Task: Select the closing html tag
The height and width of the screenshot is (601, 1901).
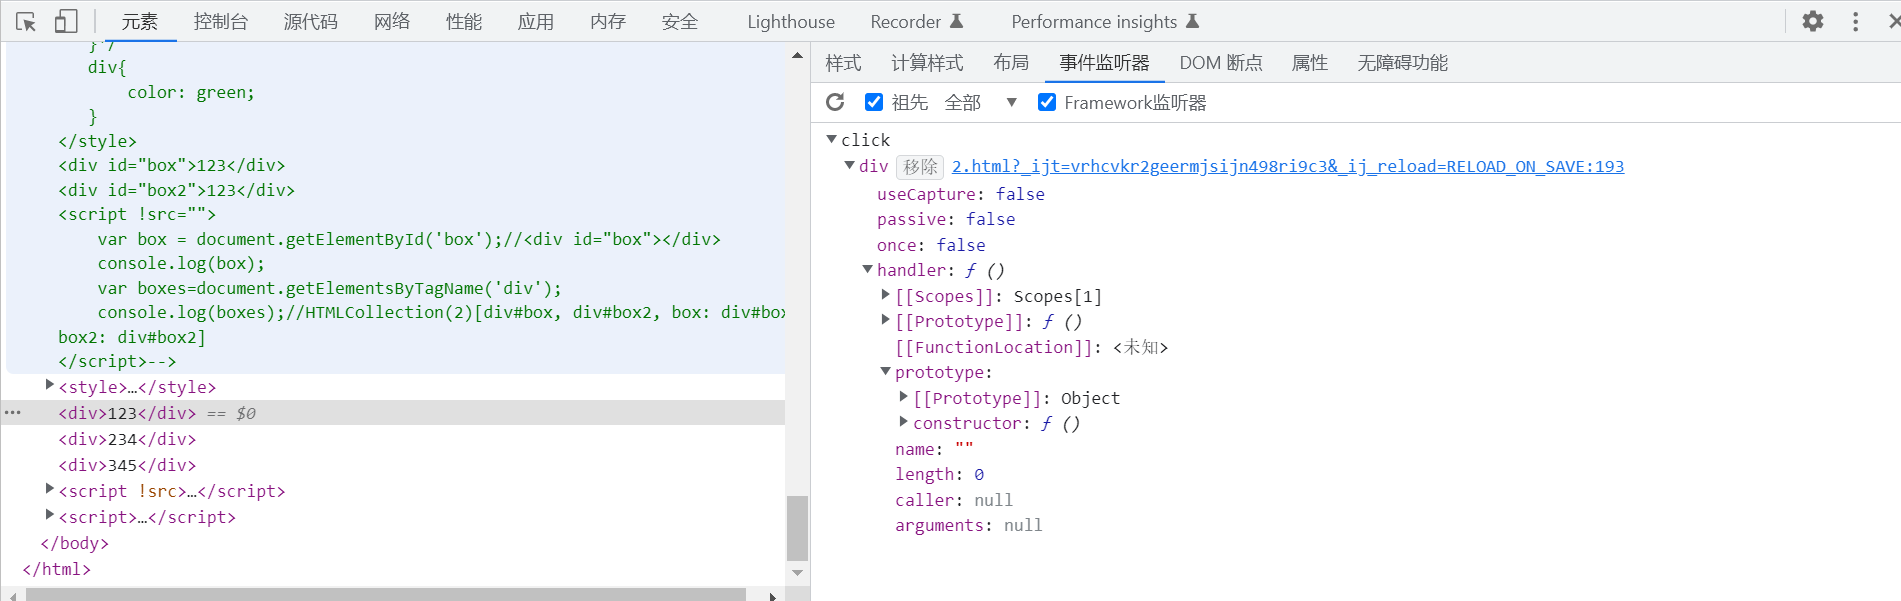Action: (57, 569)
